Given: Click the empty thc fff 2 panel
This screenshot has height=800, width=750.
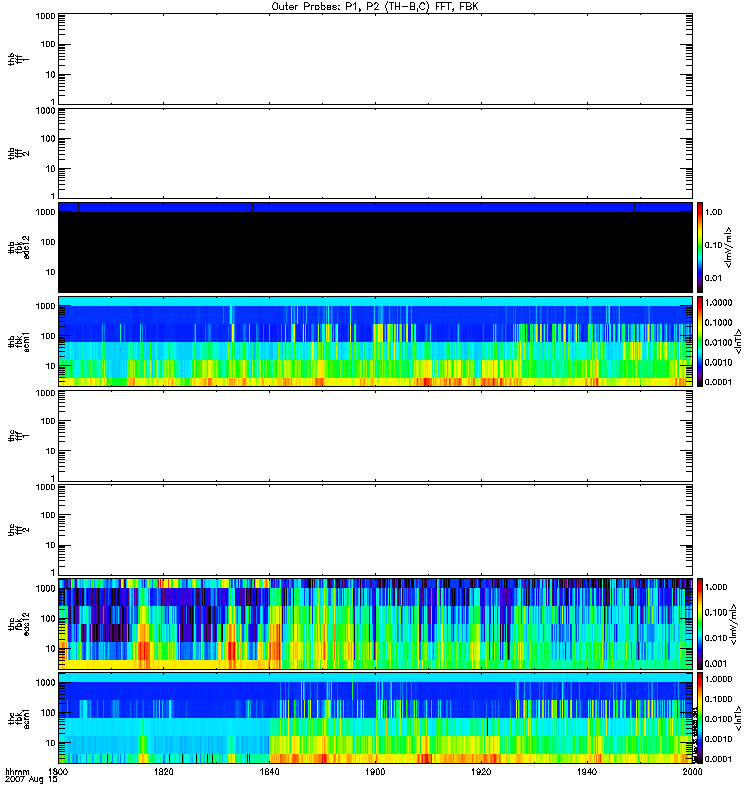Looking at the screenshot, I should pos(375,529).
